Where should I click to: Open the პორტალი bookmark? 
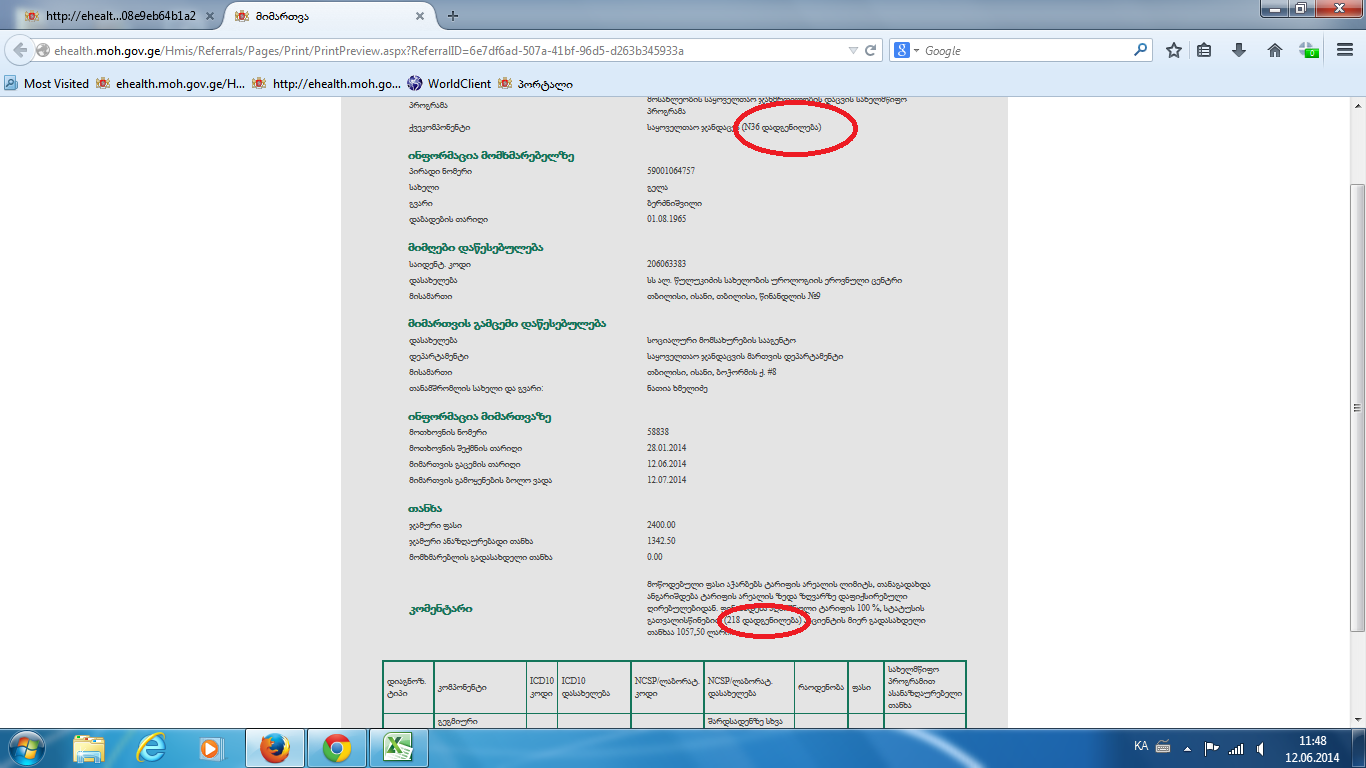coord(535,84)
